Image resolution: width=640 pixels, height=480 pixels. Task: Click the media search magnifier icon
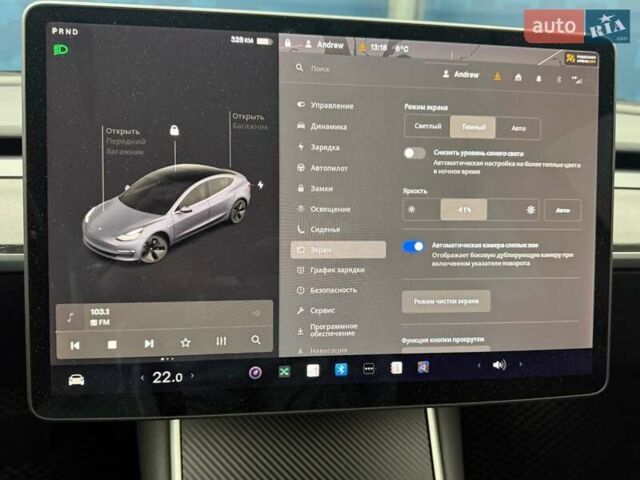pos(256,340)
